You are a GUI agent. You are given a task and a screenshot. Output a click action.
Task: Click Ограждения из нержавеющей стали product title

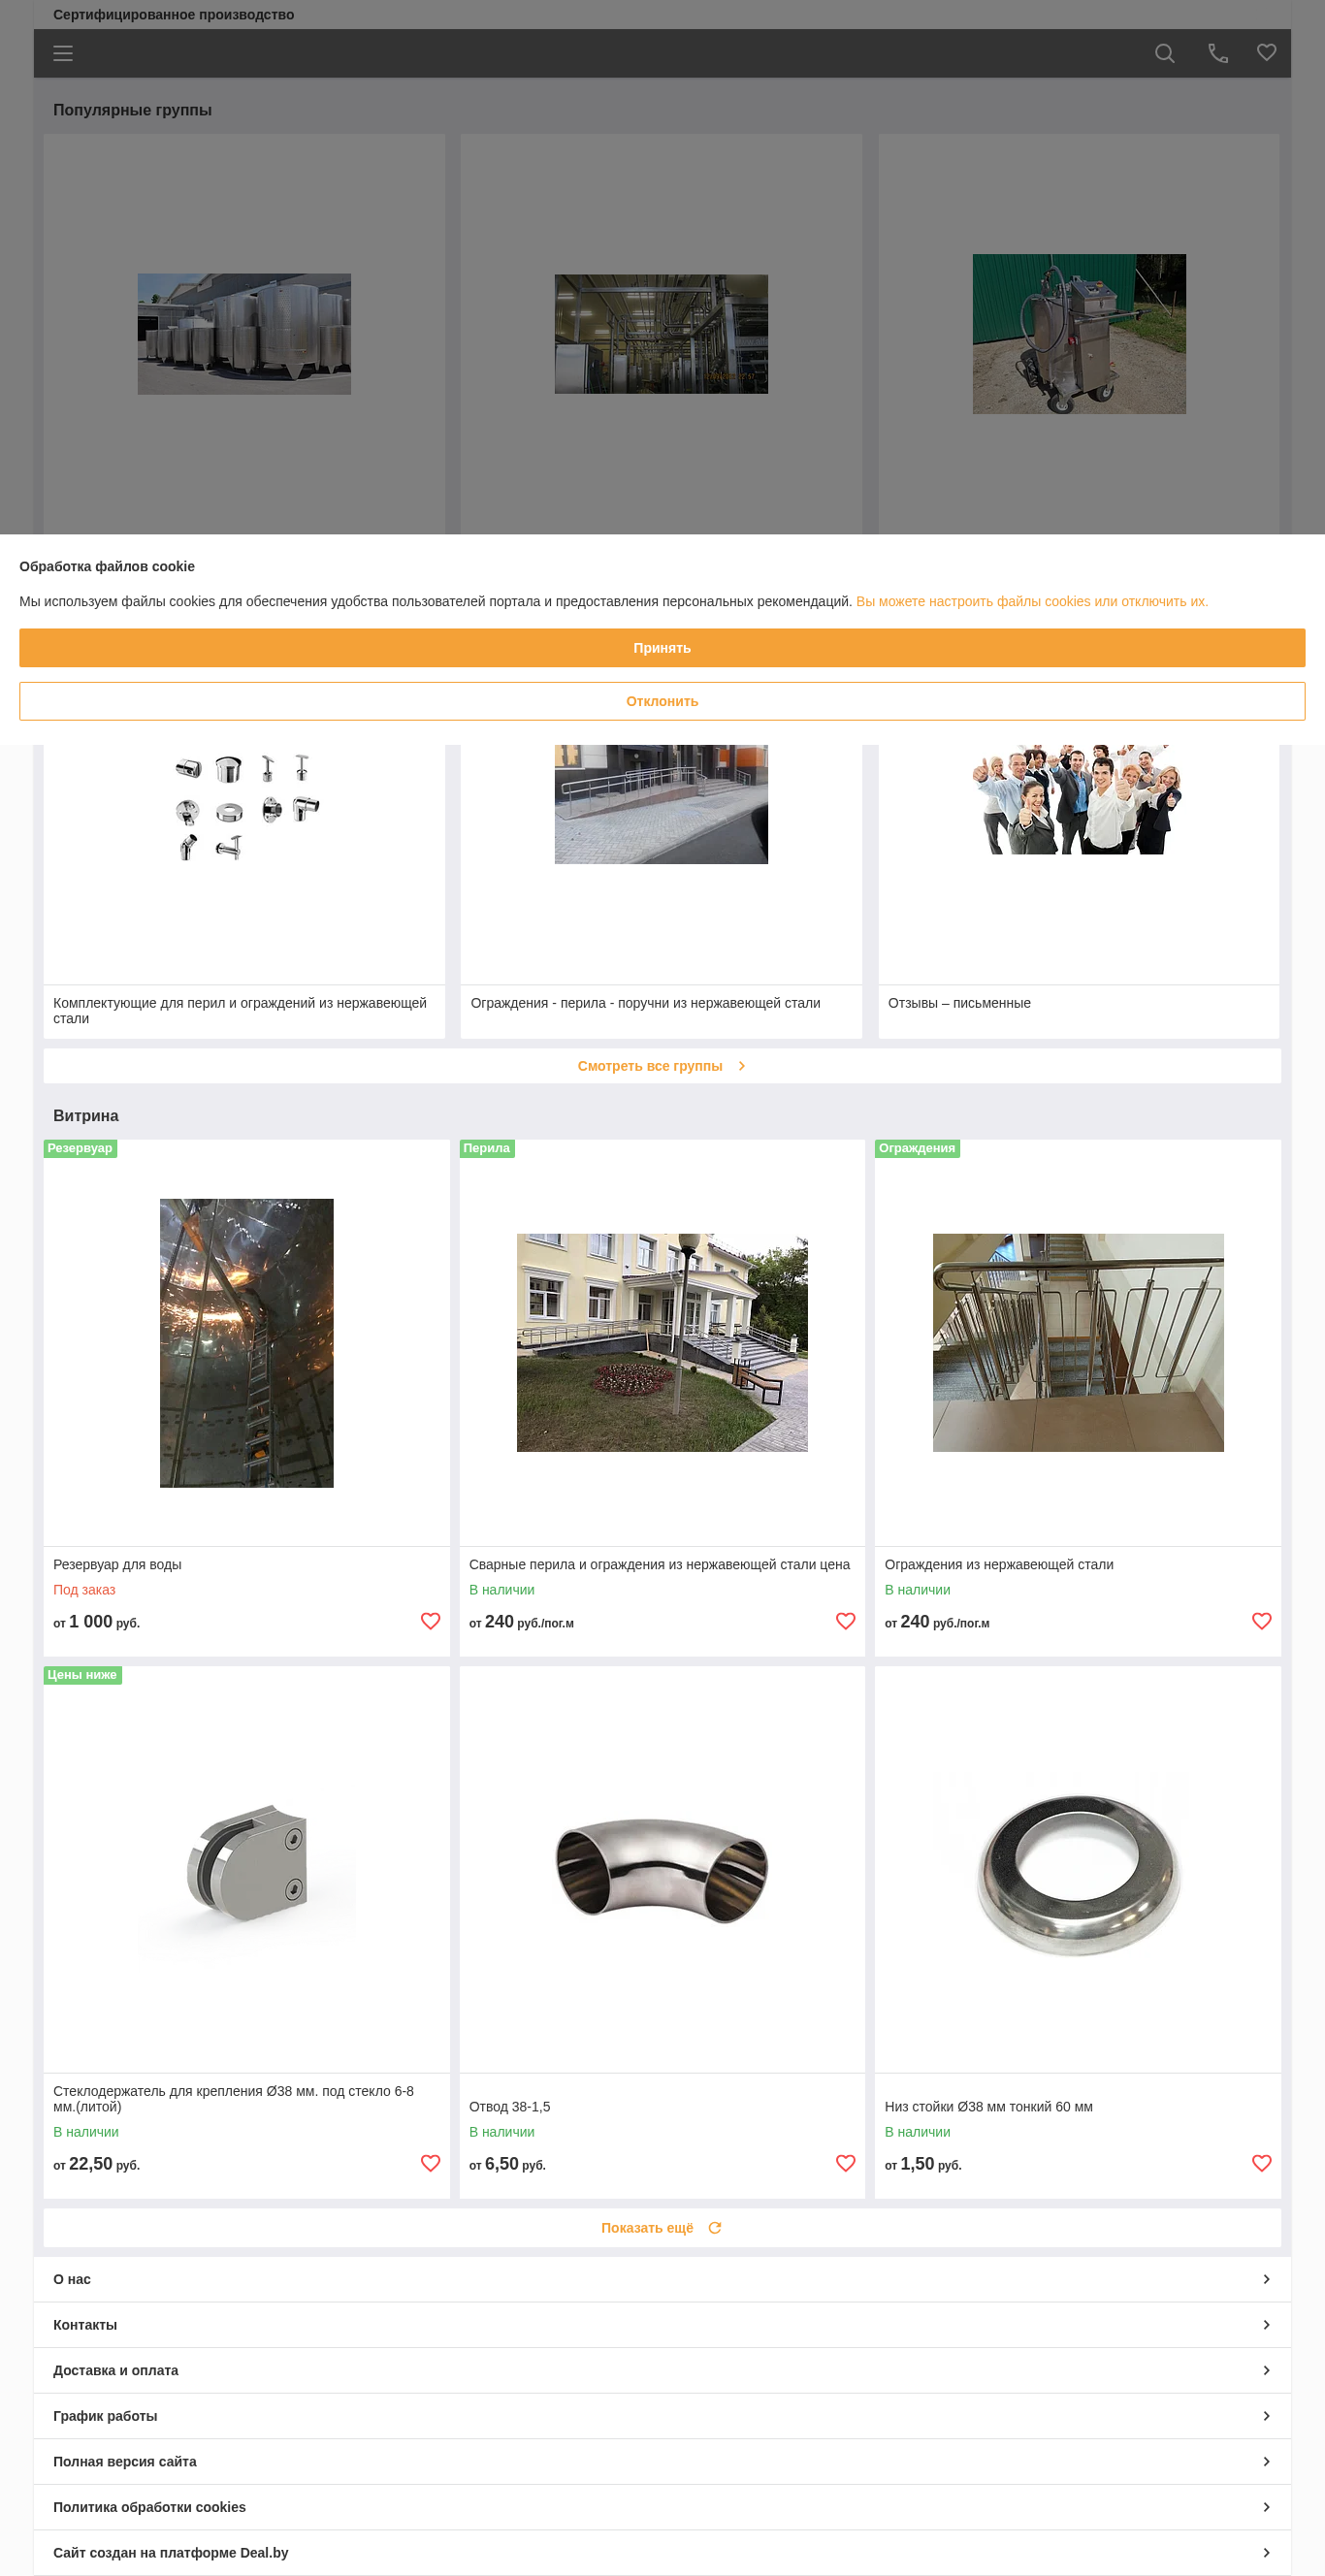click(999, 1564)
